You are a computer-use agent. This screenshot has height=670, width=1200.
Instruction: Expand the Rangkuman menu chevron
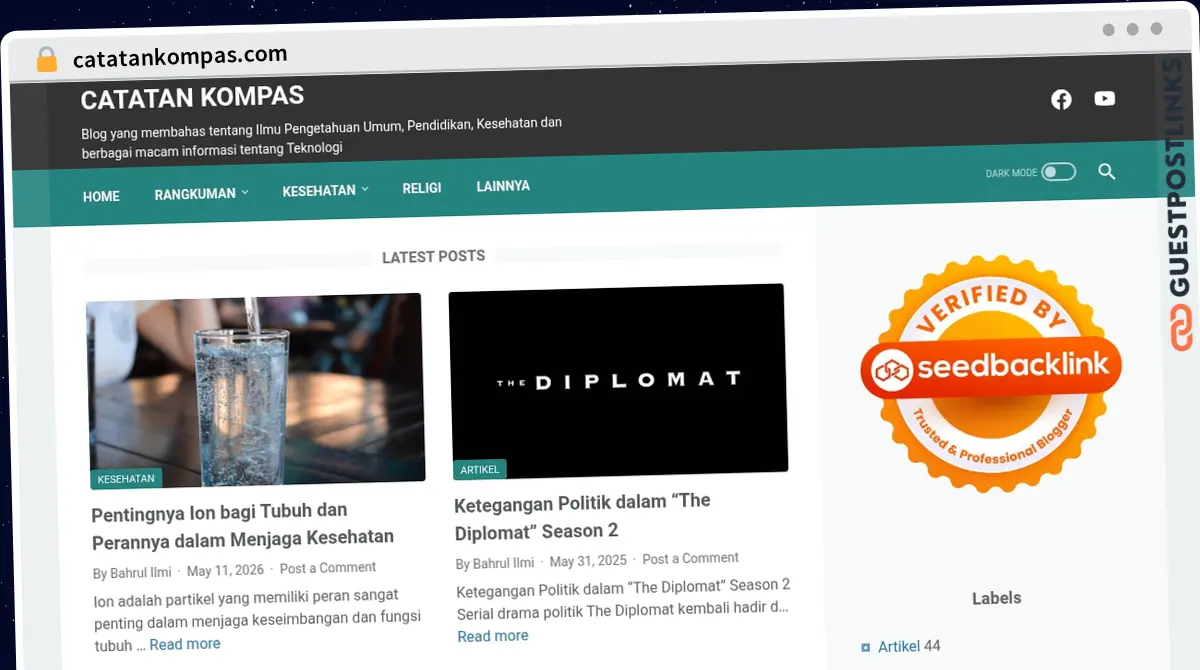pyautogui.click(x=245, y=192)
